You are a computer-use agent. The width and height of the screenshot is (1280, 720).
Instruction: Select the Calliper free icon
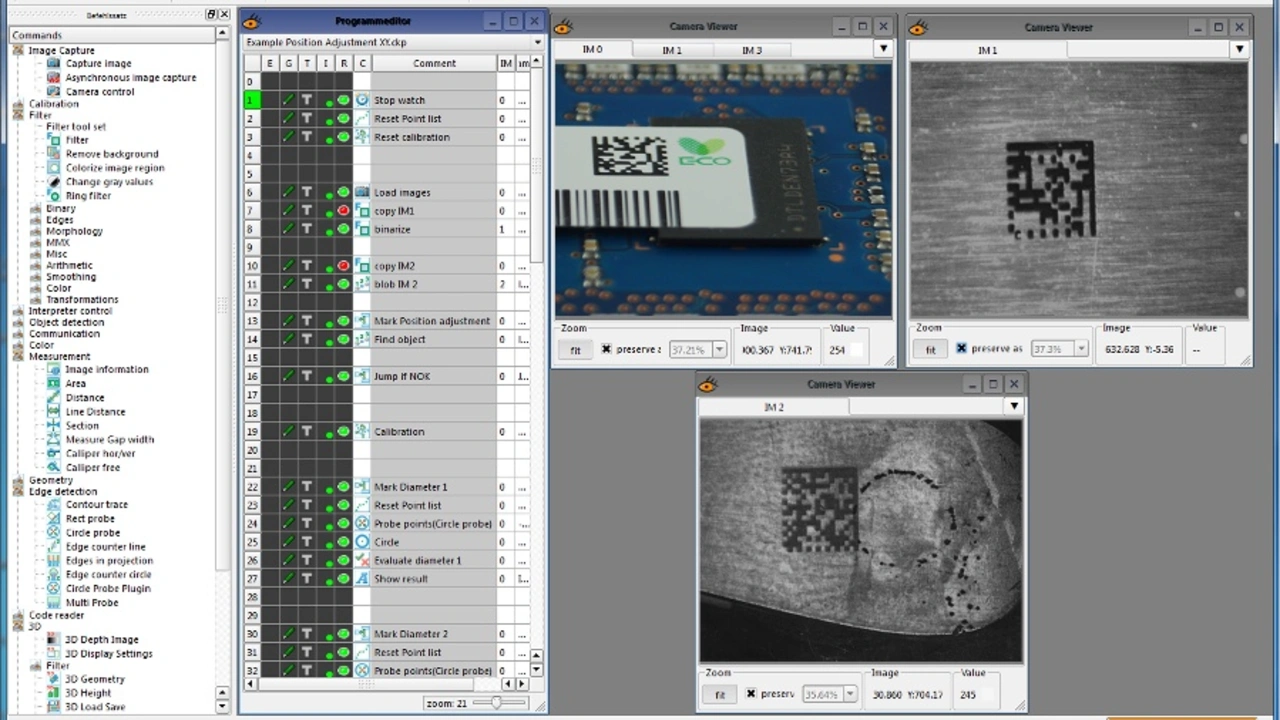point(54,468)
